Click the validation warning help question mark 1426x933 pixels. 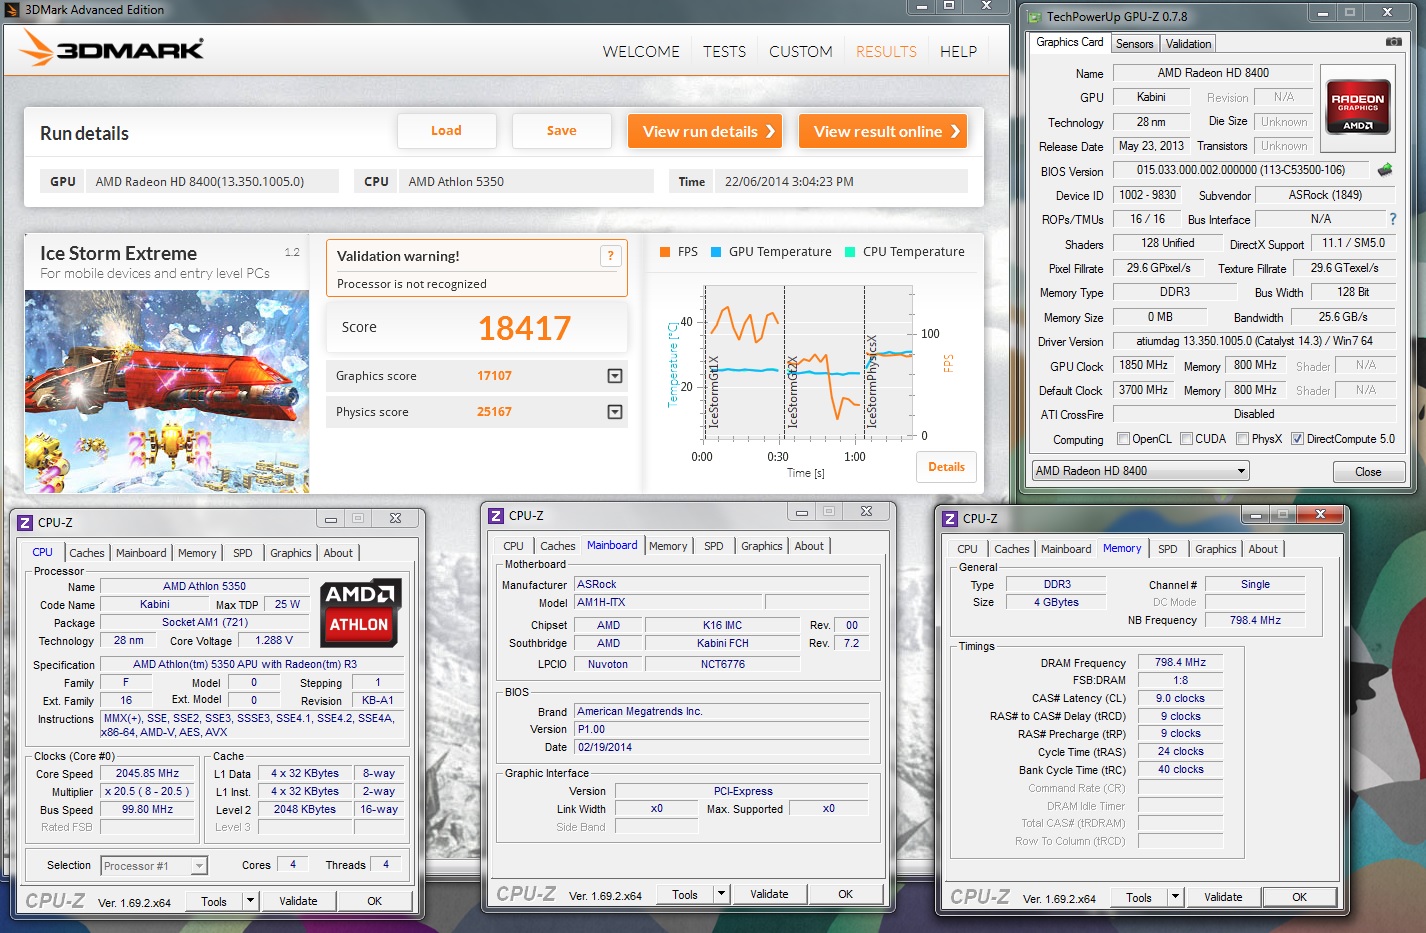(610, 256)
